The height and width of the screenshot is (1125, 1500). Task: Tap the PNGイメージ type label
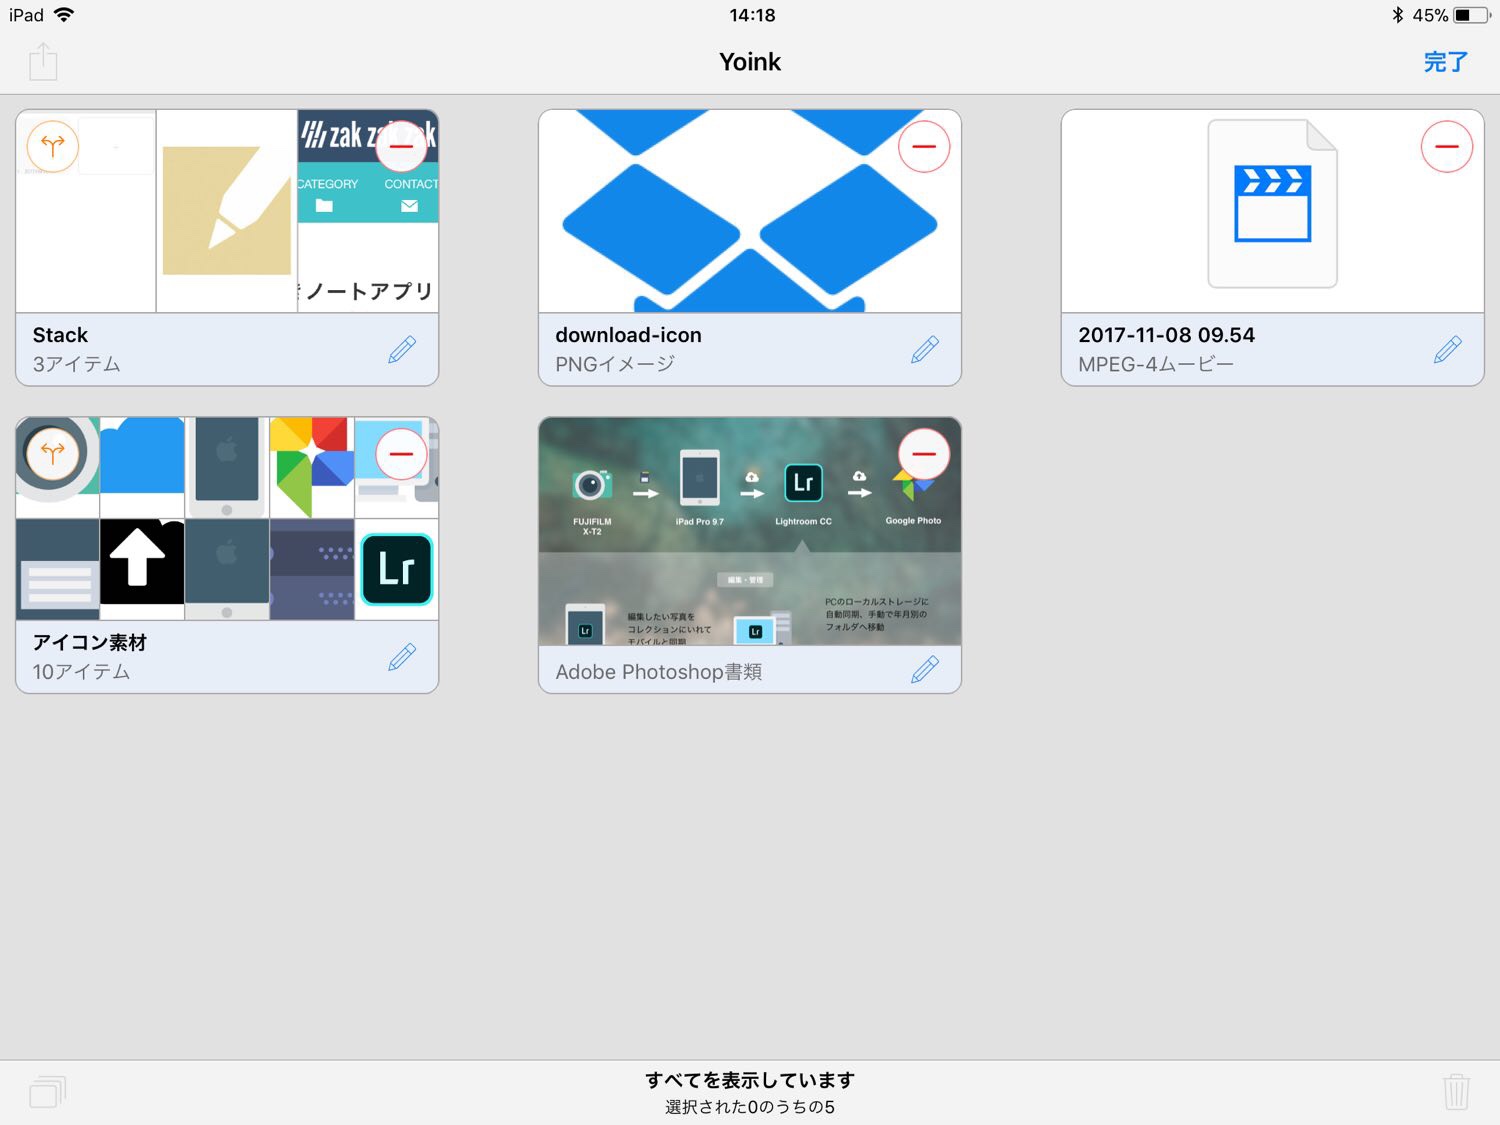coord(615,364)
